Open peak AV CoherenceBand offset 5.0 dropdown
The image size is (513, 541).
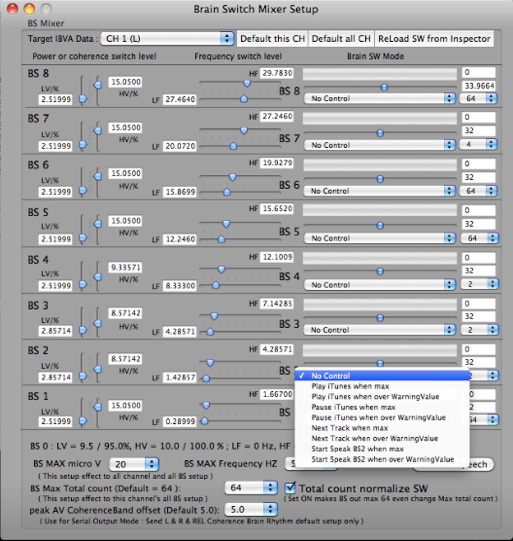point(251,509)
